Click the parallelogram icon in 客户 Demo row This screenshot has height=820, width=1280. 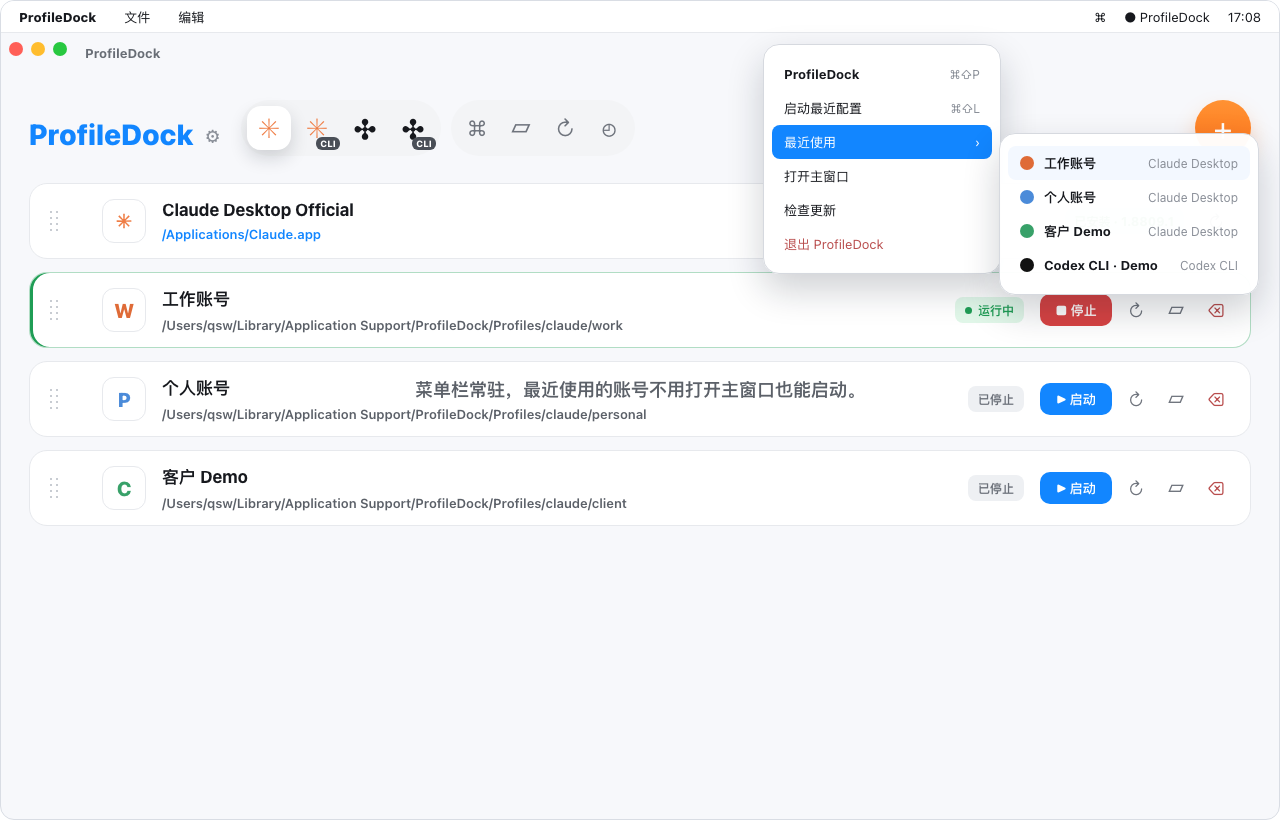(x=1176, y=488)
